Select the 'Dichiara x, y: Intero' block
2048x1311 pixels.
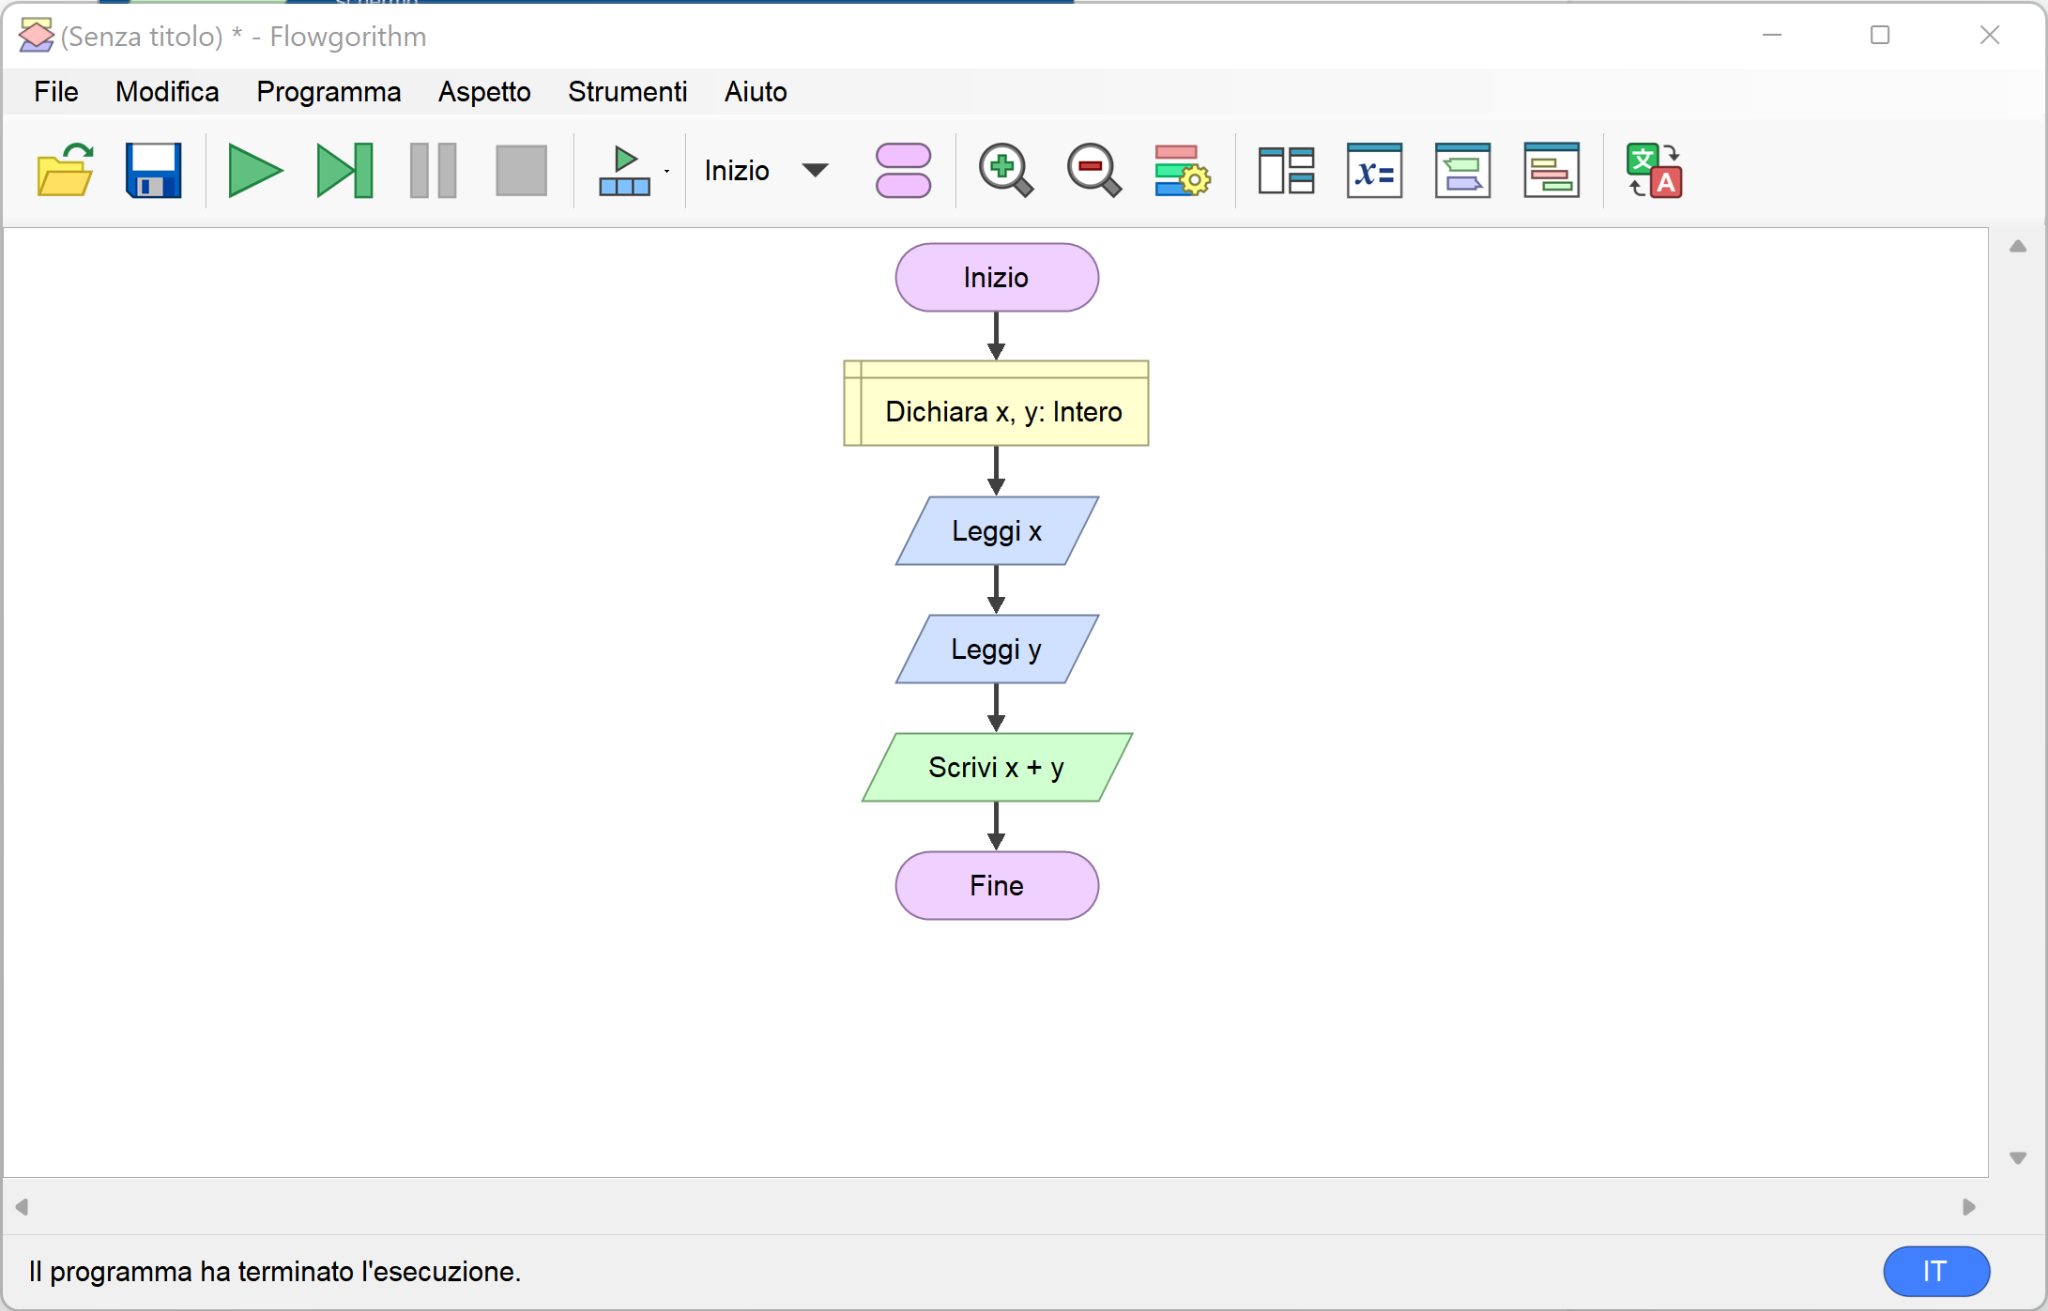(x=996, y=411)
